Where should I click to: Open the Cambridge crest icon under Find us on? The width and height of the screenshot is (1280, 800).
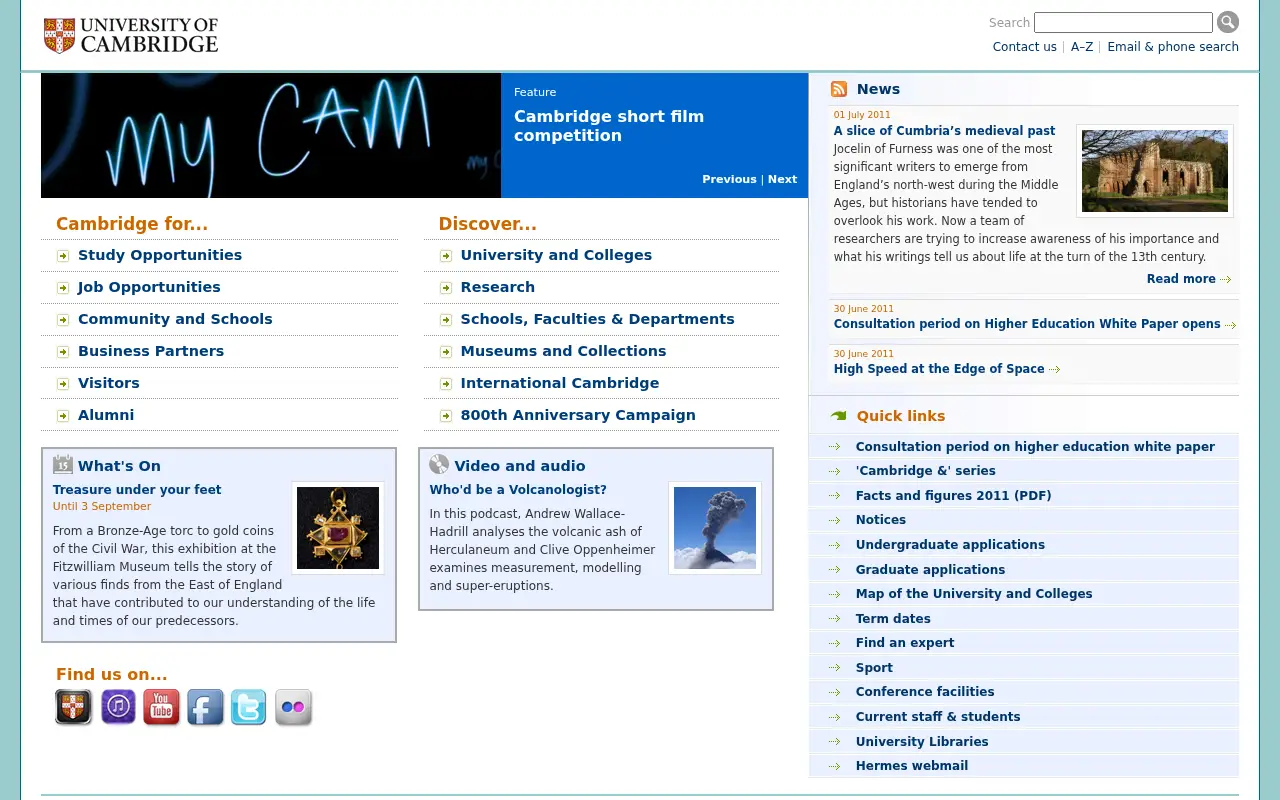[x=73, y=707]
